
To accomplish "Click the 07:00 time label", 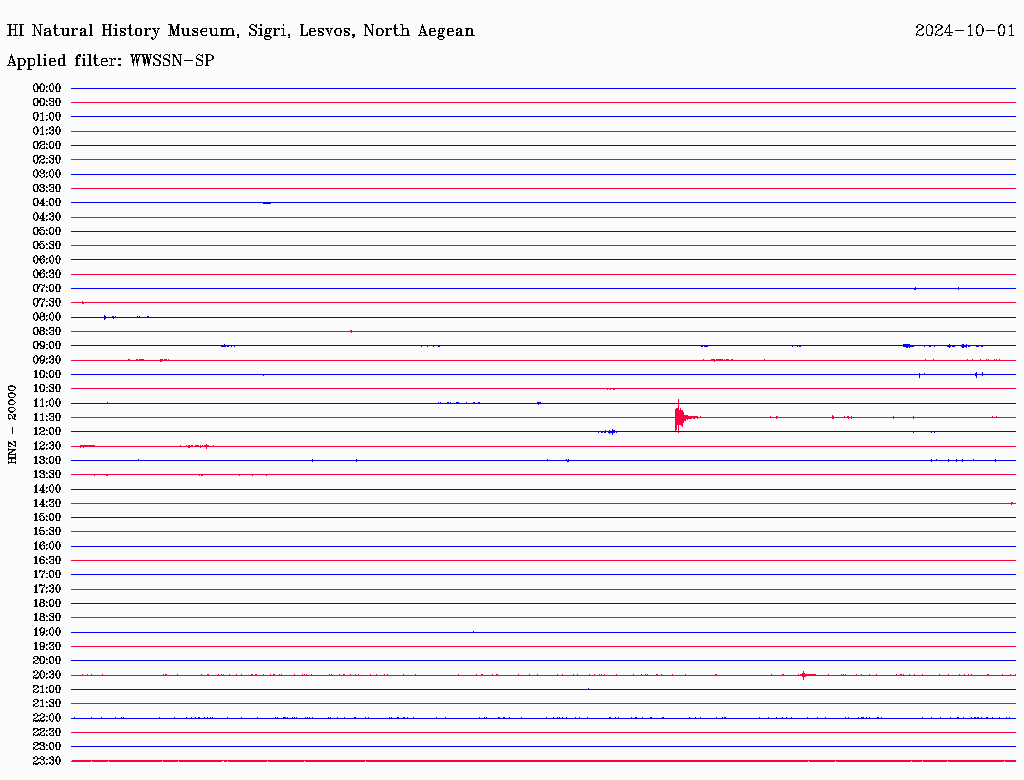I will [47, 288].
